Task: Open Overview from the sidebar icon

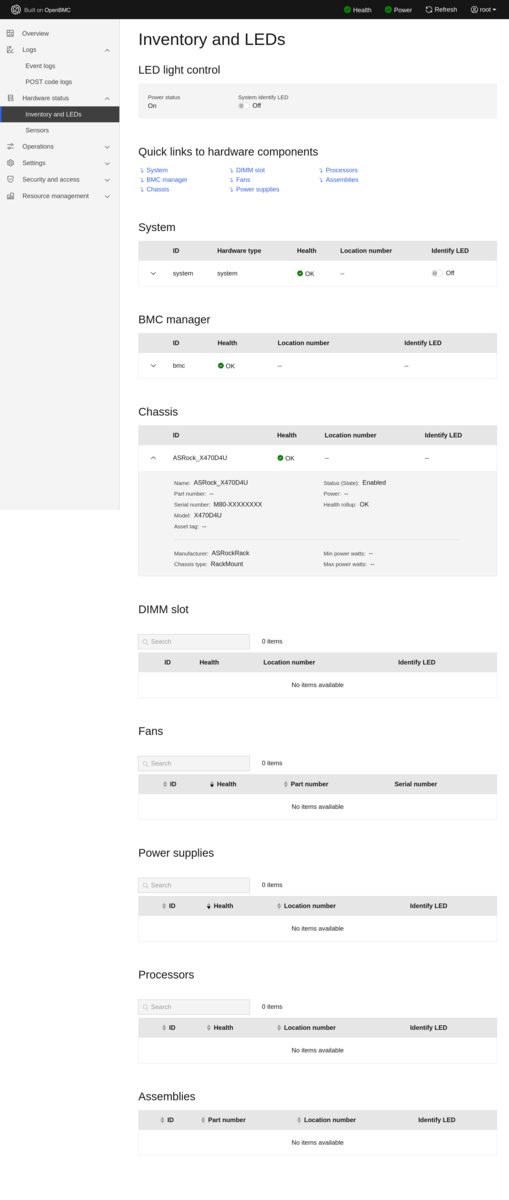Action: click(10, 33)
